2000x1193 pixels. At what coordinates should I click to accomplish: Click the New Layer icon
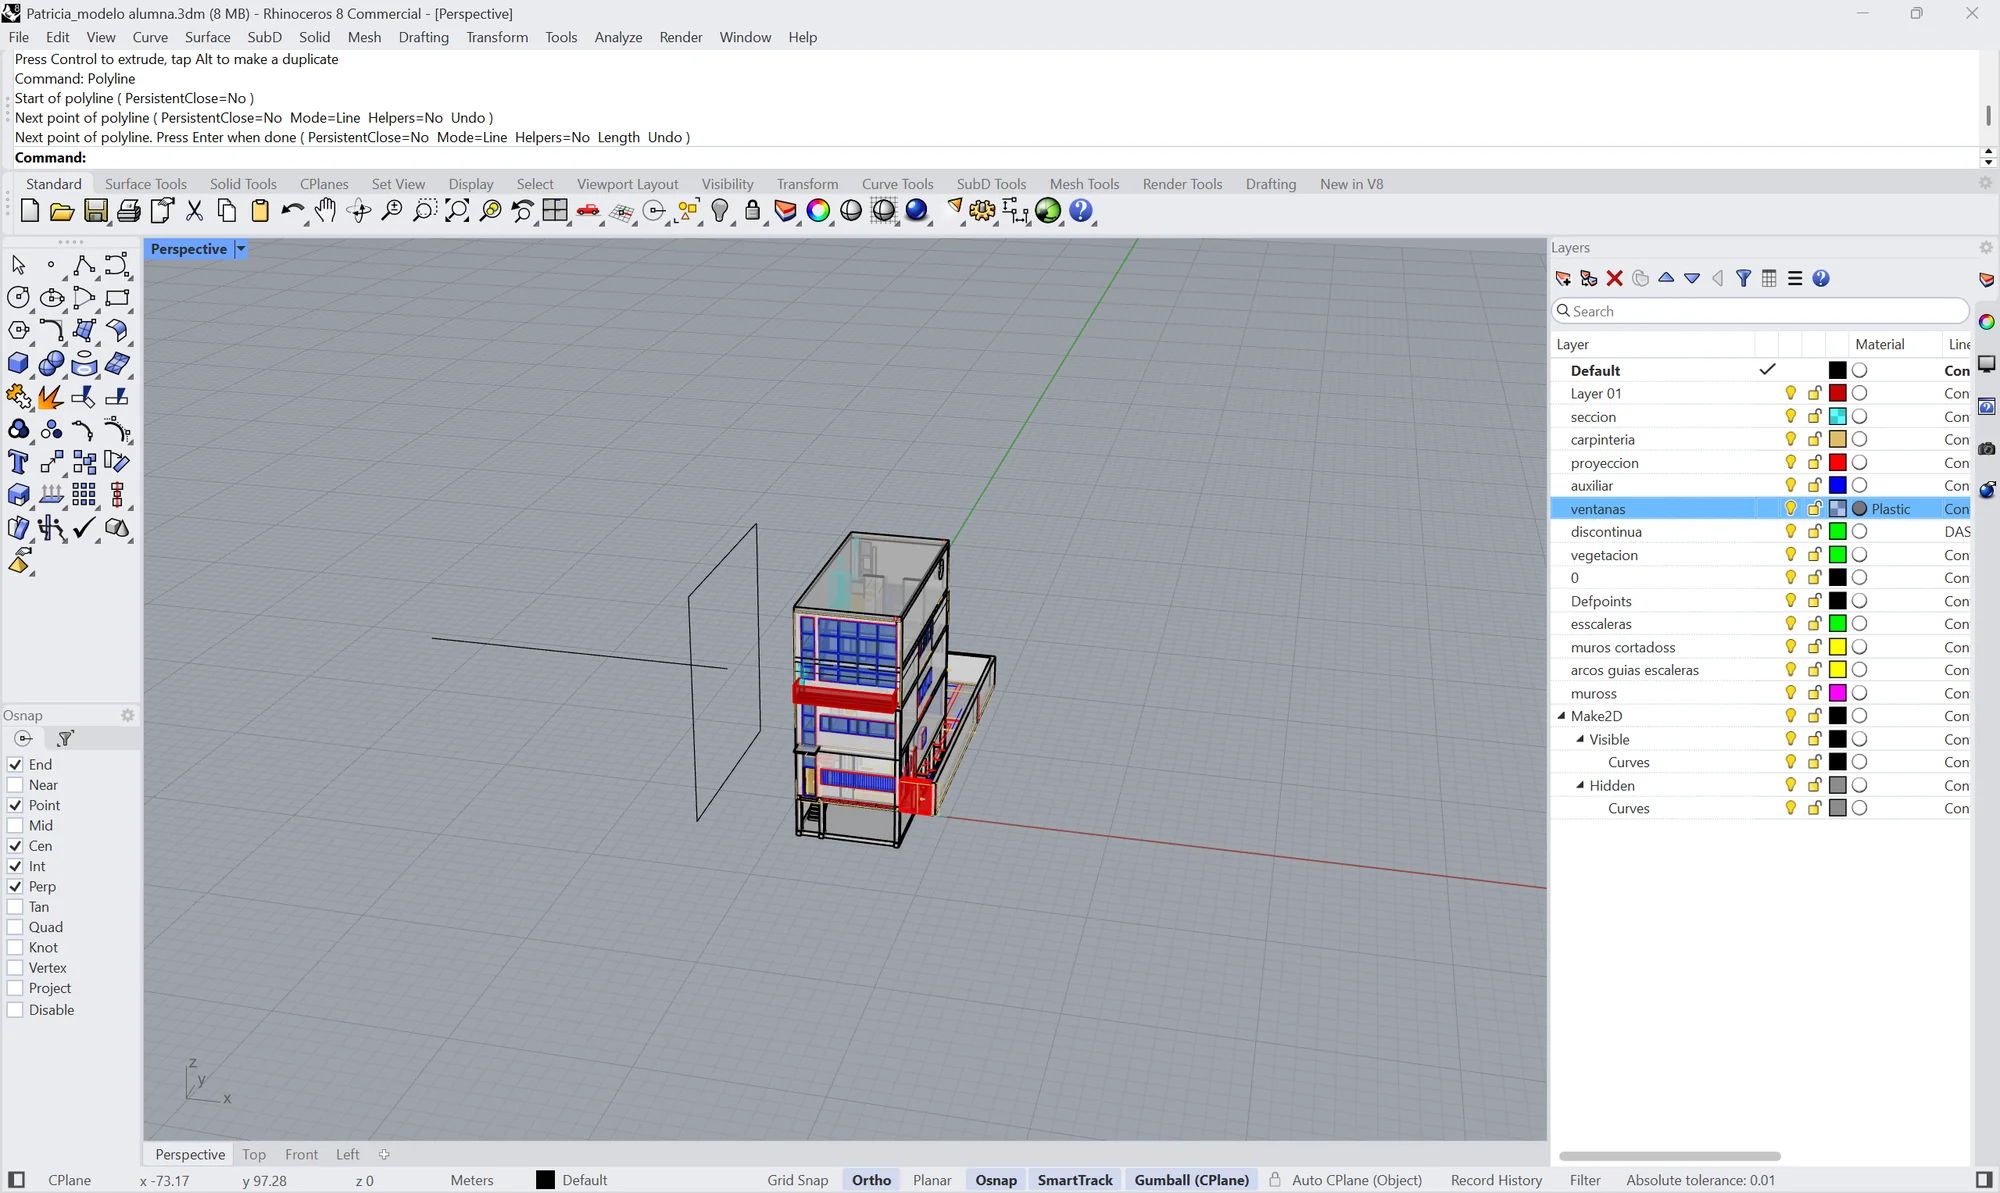pos(1563,279)
